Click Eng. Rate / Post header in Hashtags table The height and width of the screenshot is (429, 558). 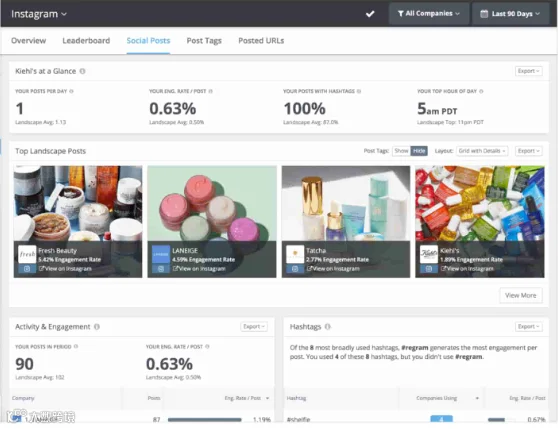pyautogui.click(x=527, y=398)
